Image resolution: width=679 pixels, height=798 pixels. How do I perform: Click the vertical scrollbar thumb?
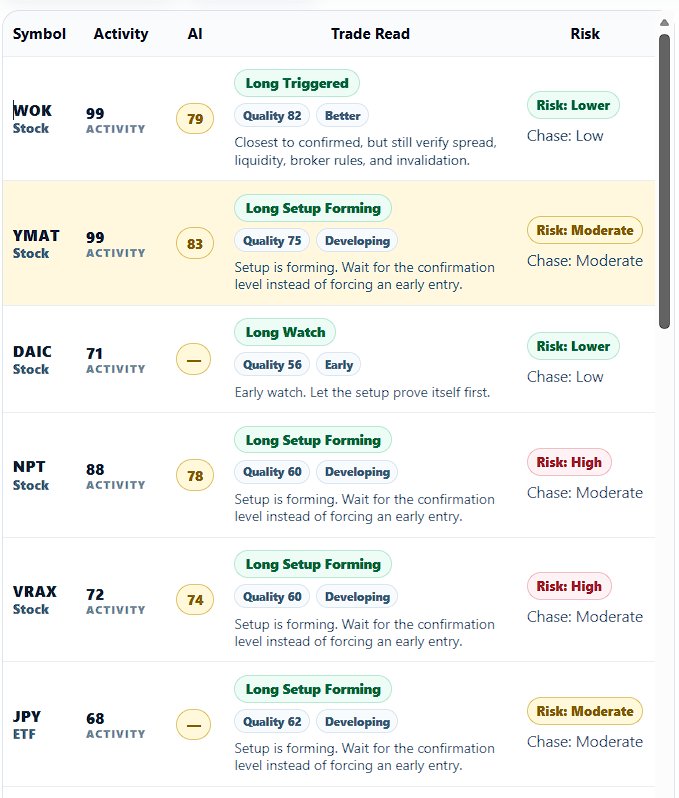point(664,182)
